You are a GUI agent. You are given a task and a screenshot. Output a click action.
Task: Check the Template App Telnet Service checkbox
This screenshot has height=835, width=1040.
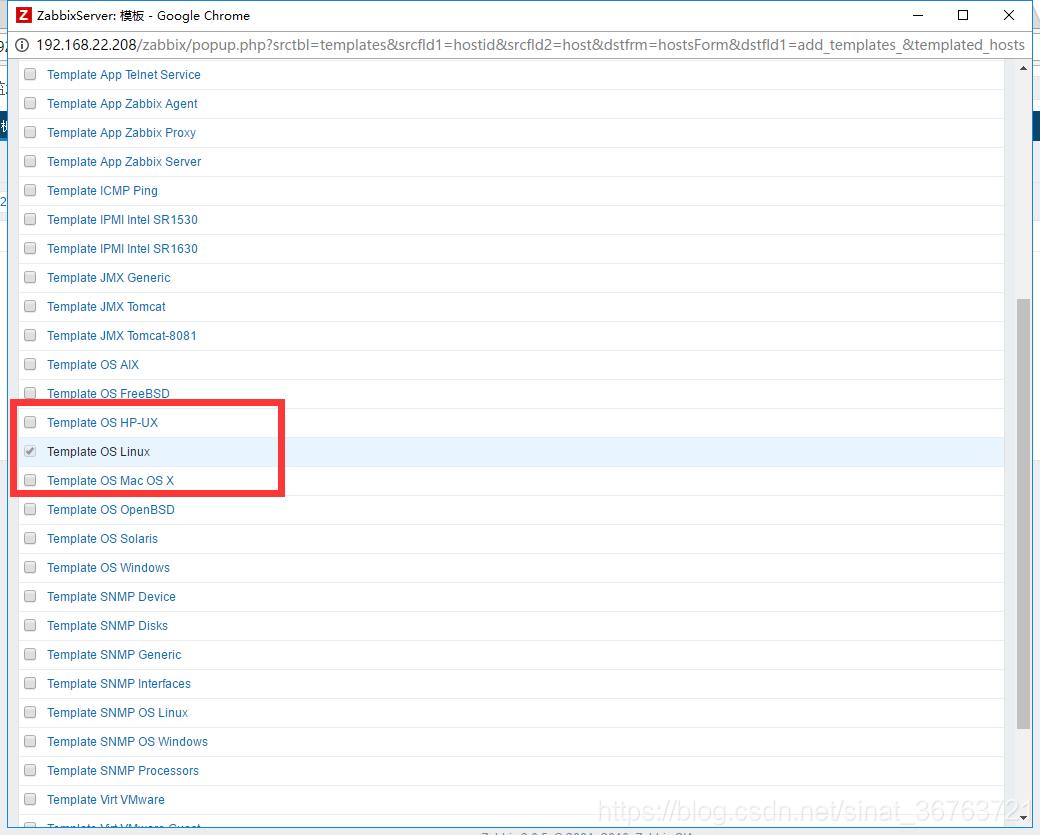coord(30,74)
